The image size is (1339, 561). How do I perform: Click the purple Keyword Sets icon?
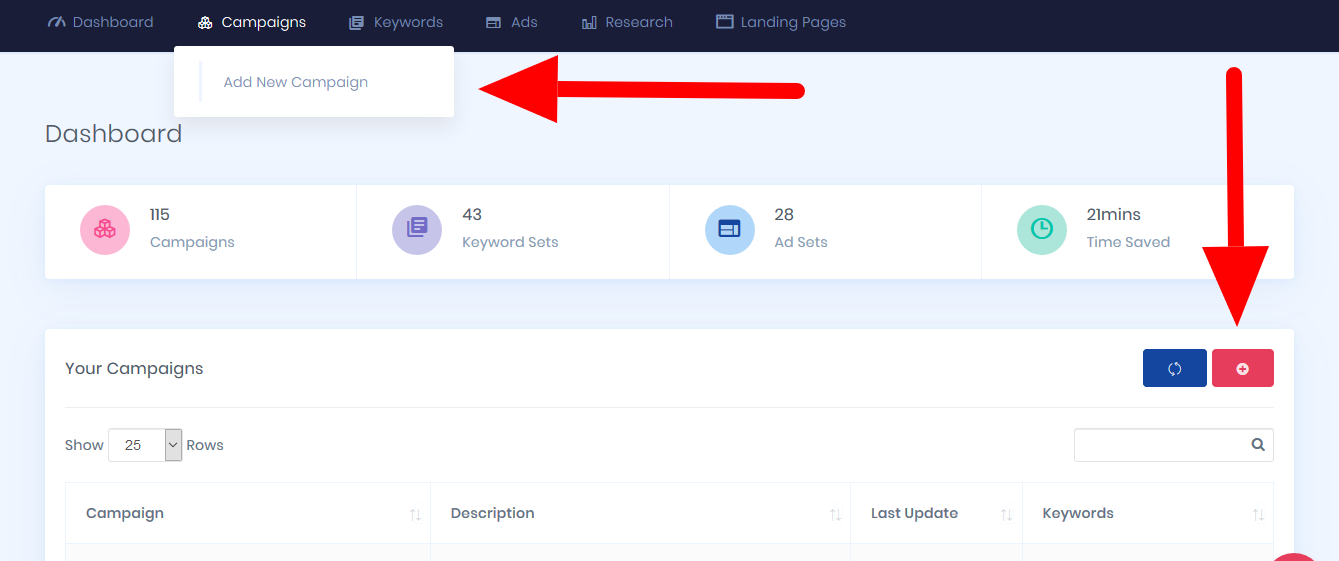point(417,229)
